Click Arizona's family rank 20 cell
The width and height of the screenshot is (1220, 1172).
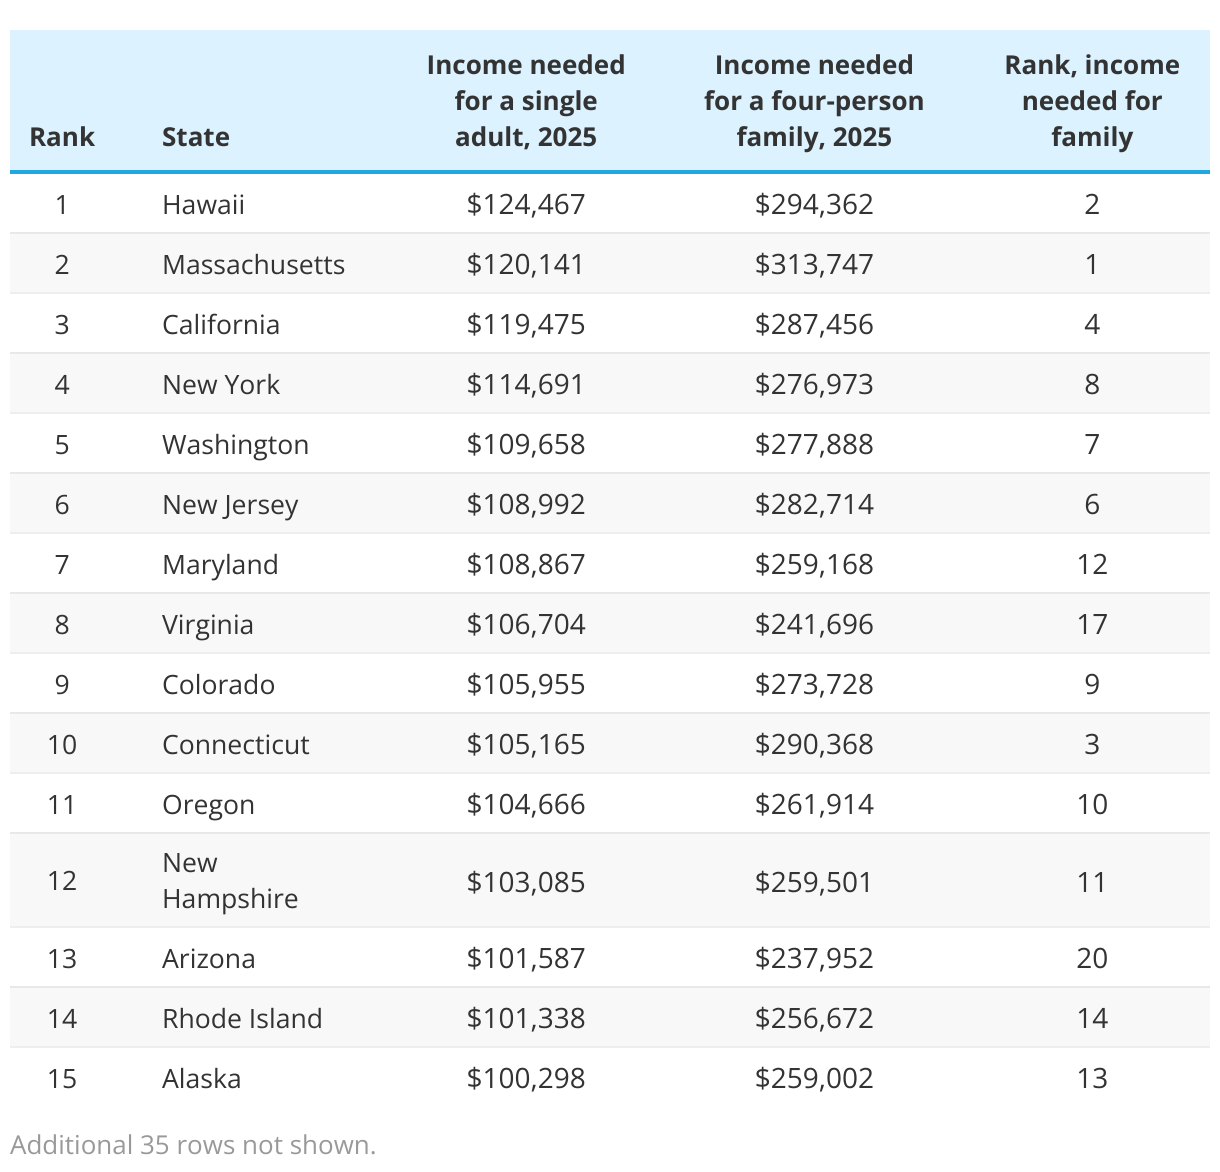pos(1092,958)
